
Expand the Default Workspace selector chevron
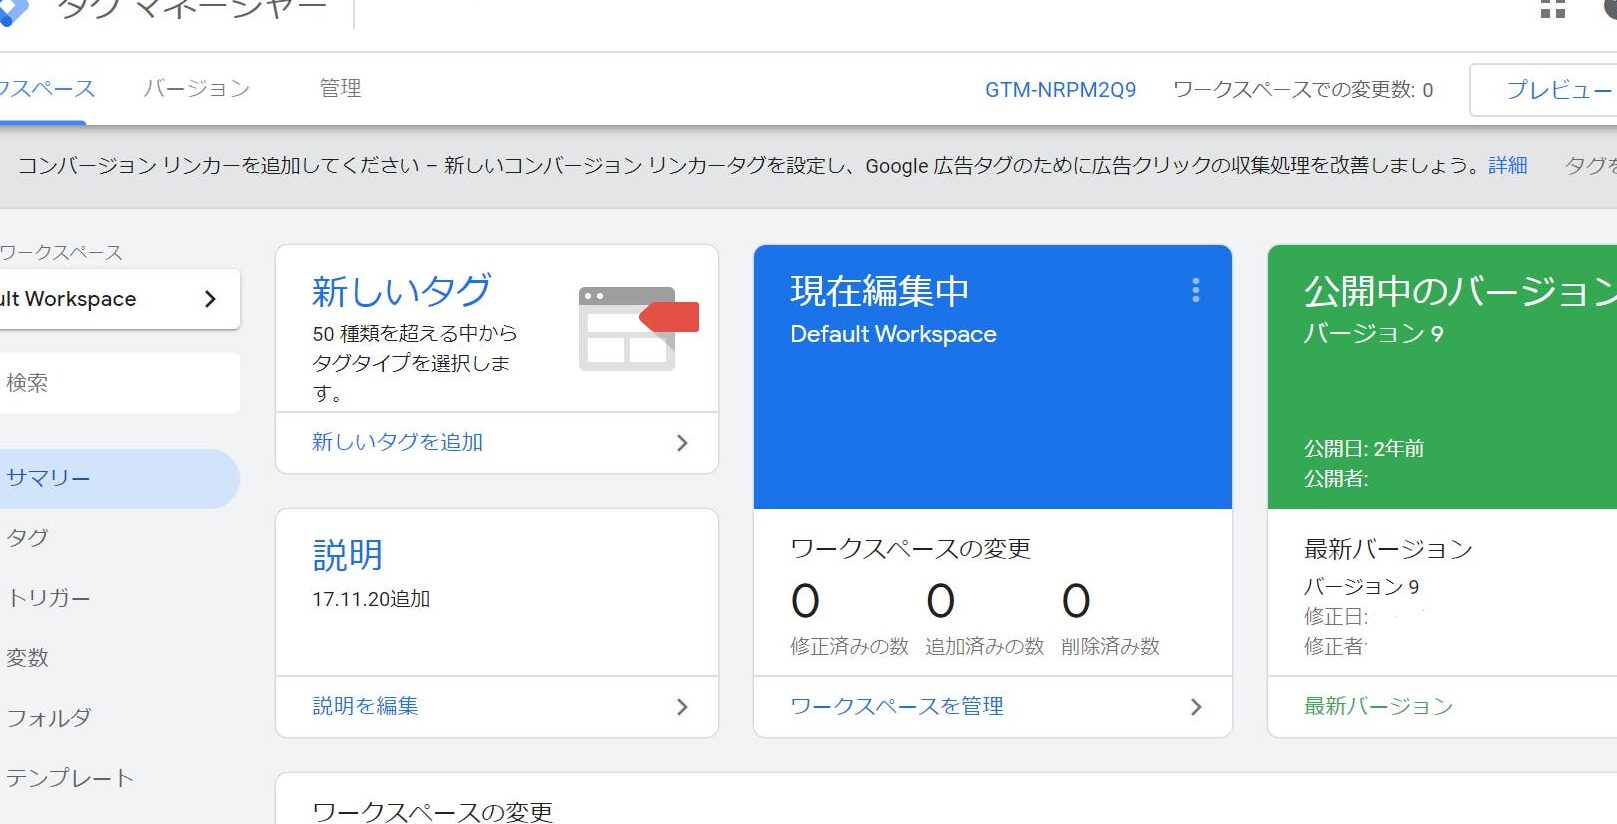point(210,299)
